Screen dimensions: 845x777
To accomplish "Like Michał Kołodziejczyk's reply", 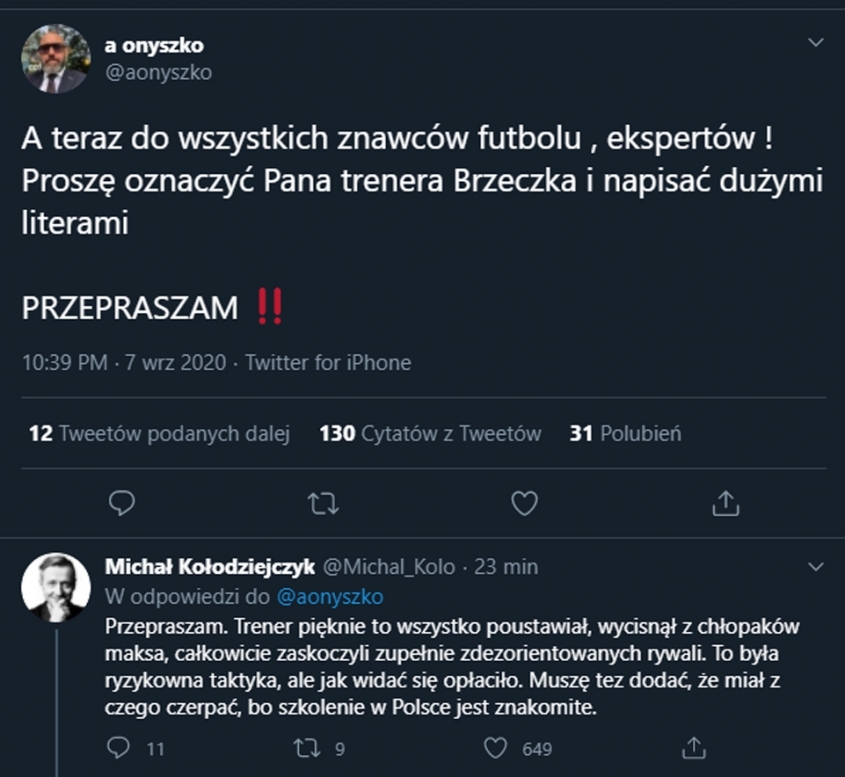I will click(x=497, y=747).
